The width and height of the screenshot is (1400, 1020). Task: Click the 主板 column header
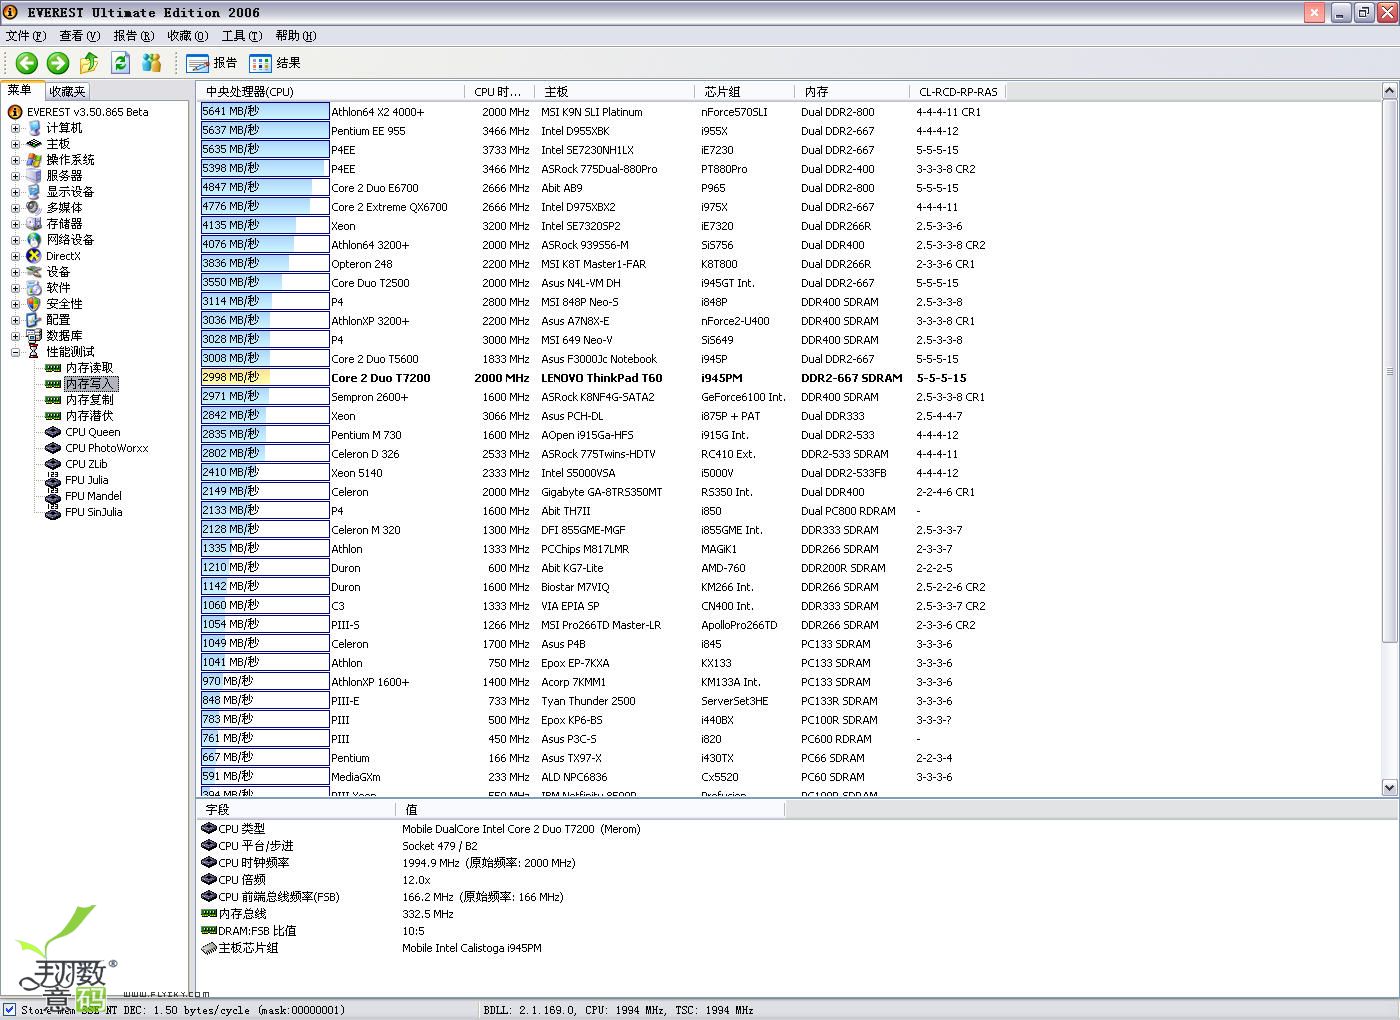tap(616, 91)
